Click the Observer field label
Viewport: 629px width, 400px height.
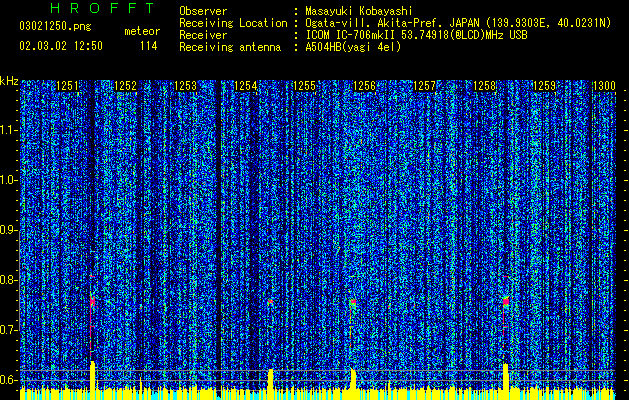click(203, 11)
